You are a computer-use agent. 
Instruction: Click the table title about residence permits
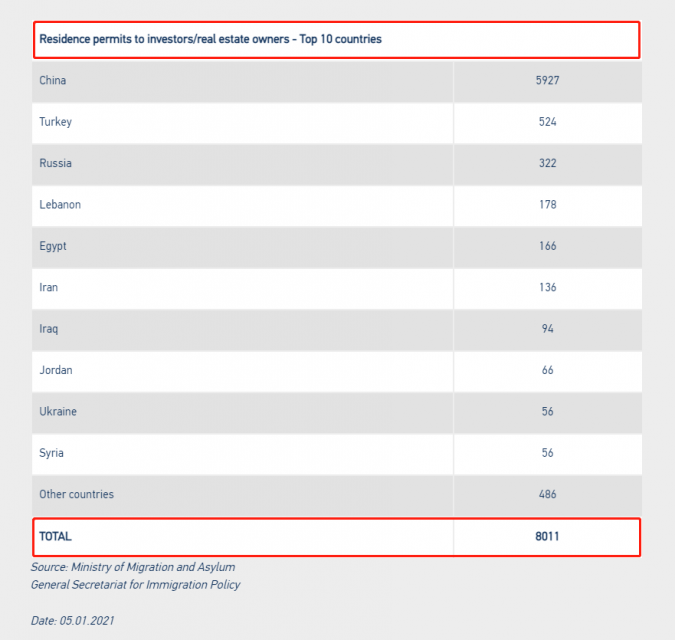coord(210,40)
